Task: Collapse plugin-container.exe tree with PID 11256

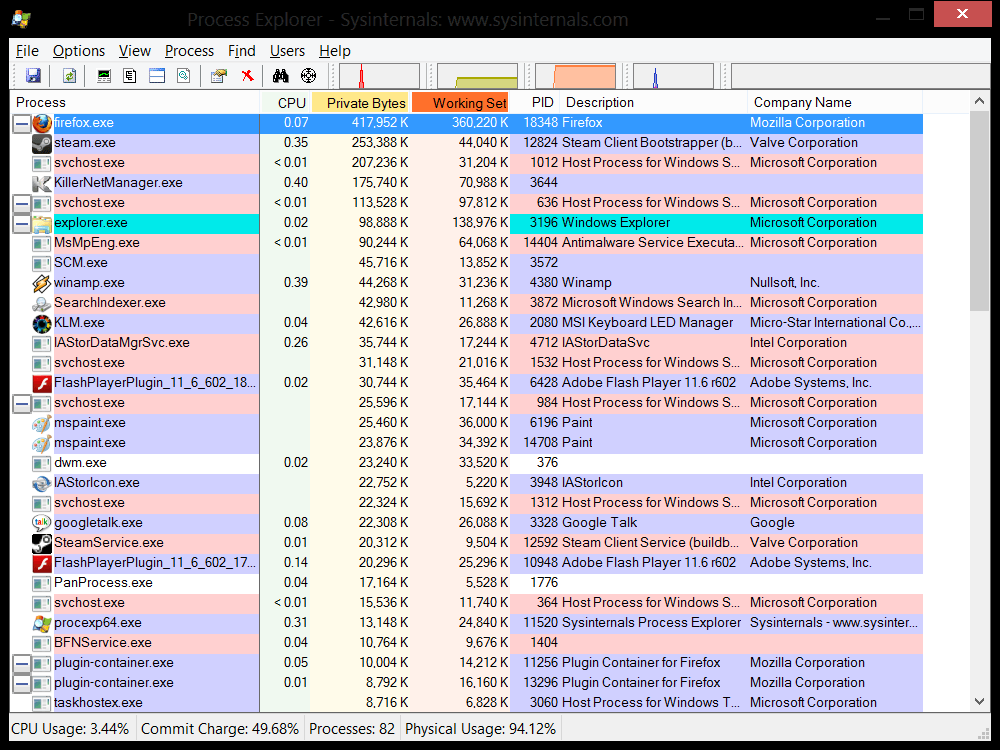Action: pyautogui.click(x=22, y=663)
